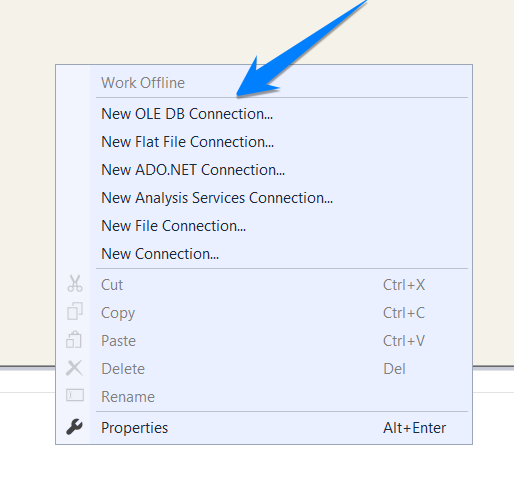This screenshot has height=482, width=514.
Task: Choose New Flat File Connection
Action: [x=187, y=142]
